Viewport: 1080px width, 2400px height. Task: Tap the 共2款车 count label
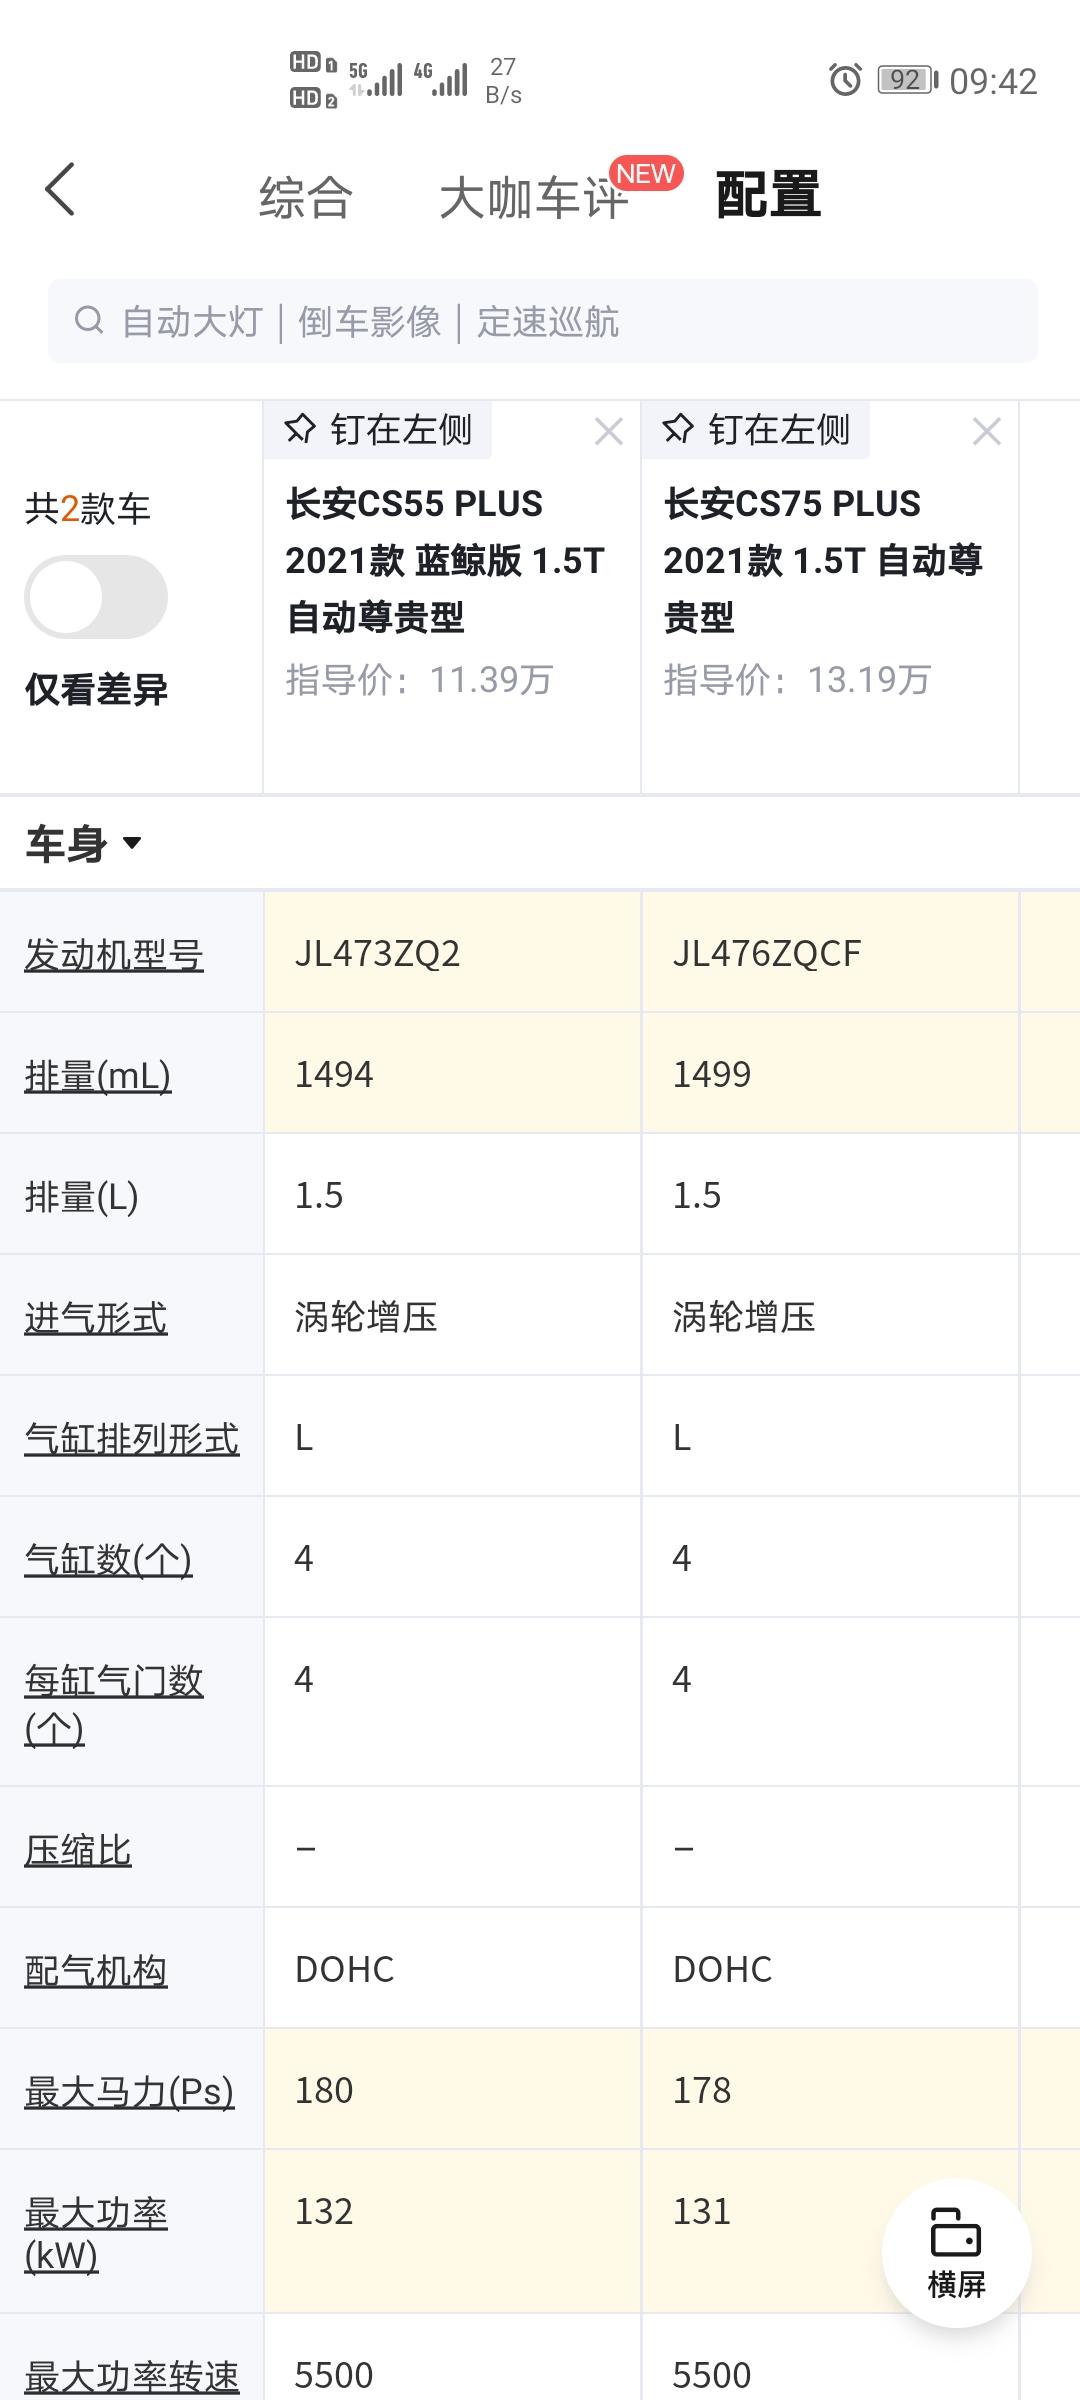(x=88, y=509)
